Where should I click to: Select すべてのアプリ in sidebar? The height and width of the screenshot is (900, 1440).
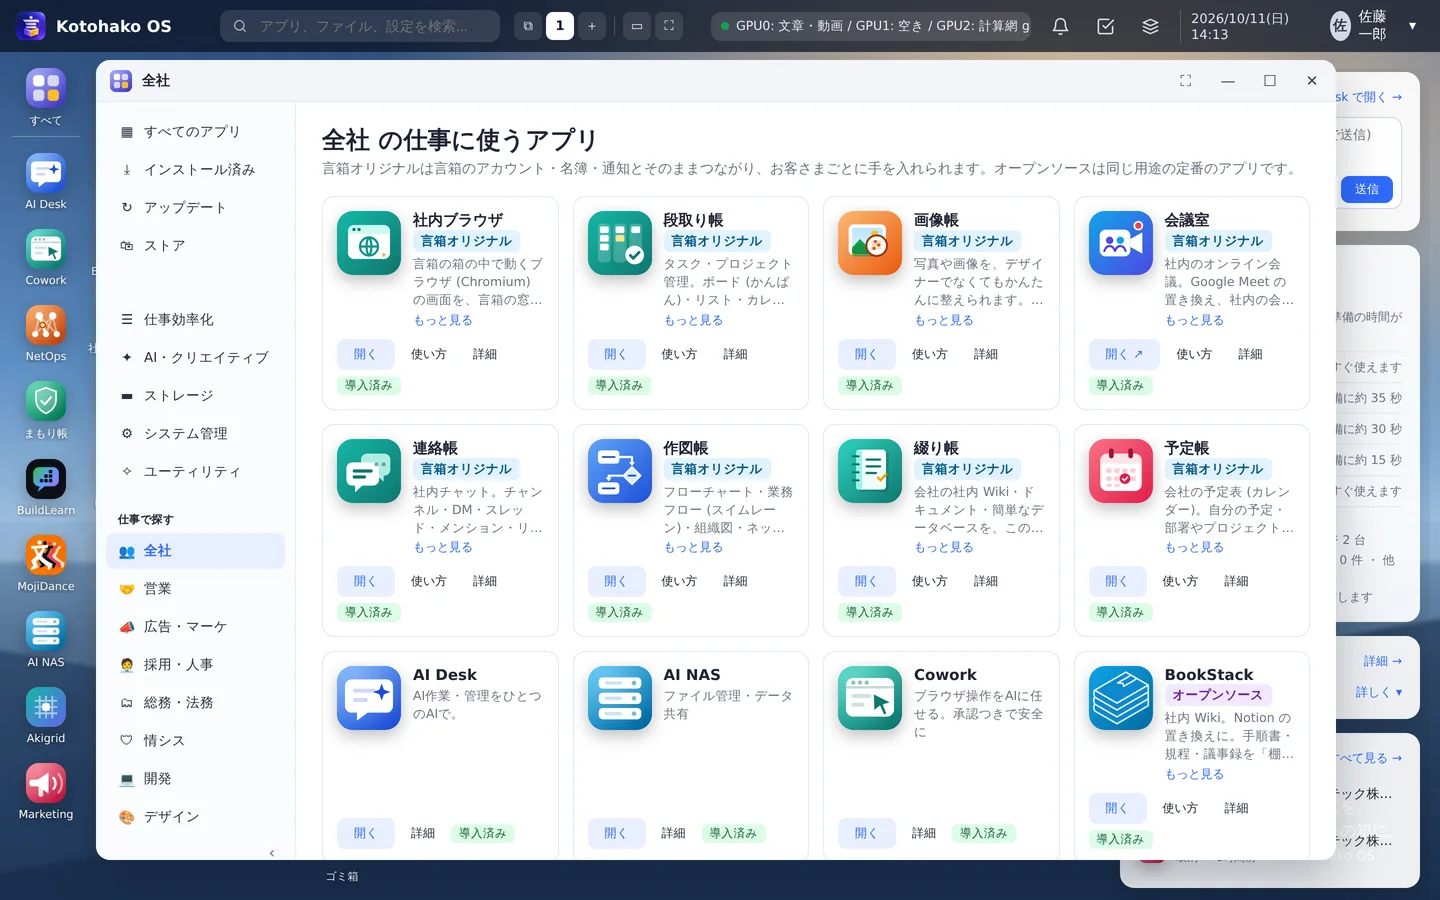(196, 132)
